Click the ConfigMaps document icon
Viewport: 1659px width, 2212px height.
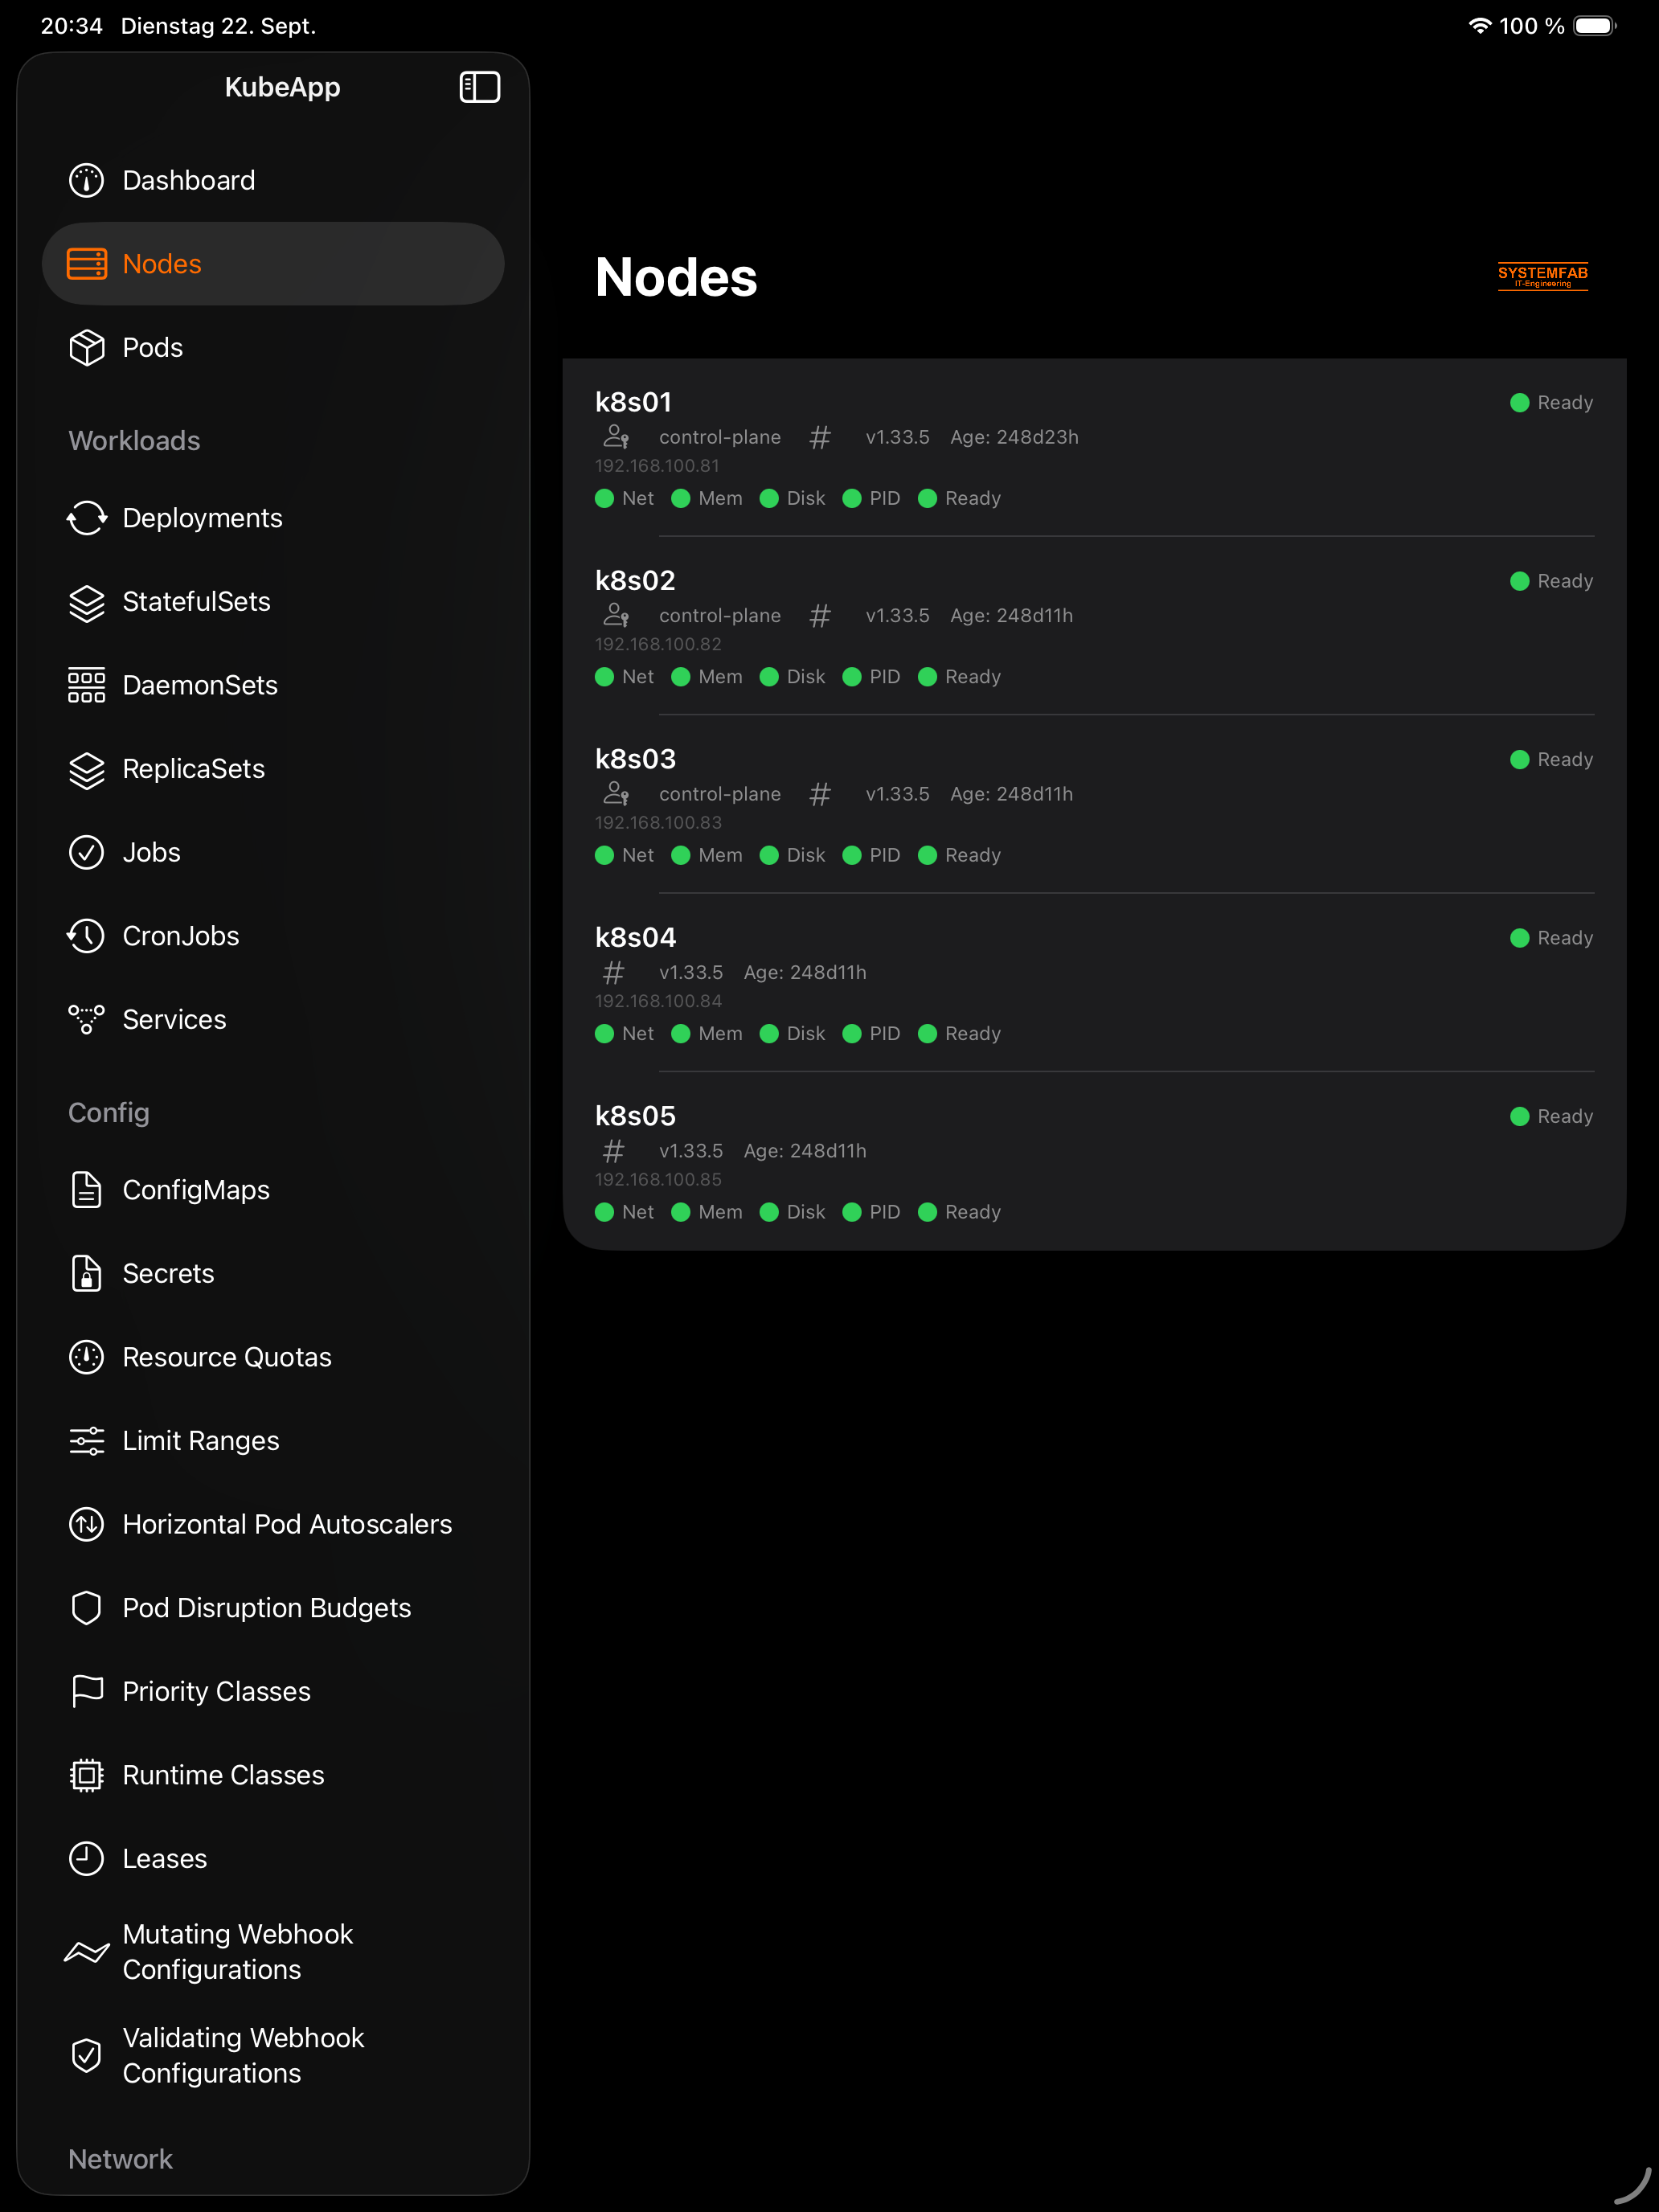click(87, 1190)
